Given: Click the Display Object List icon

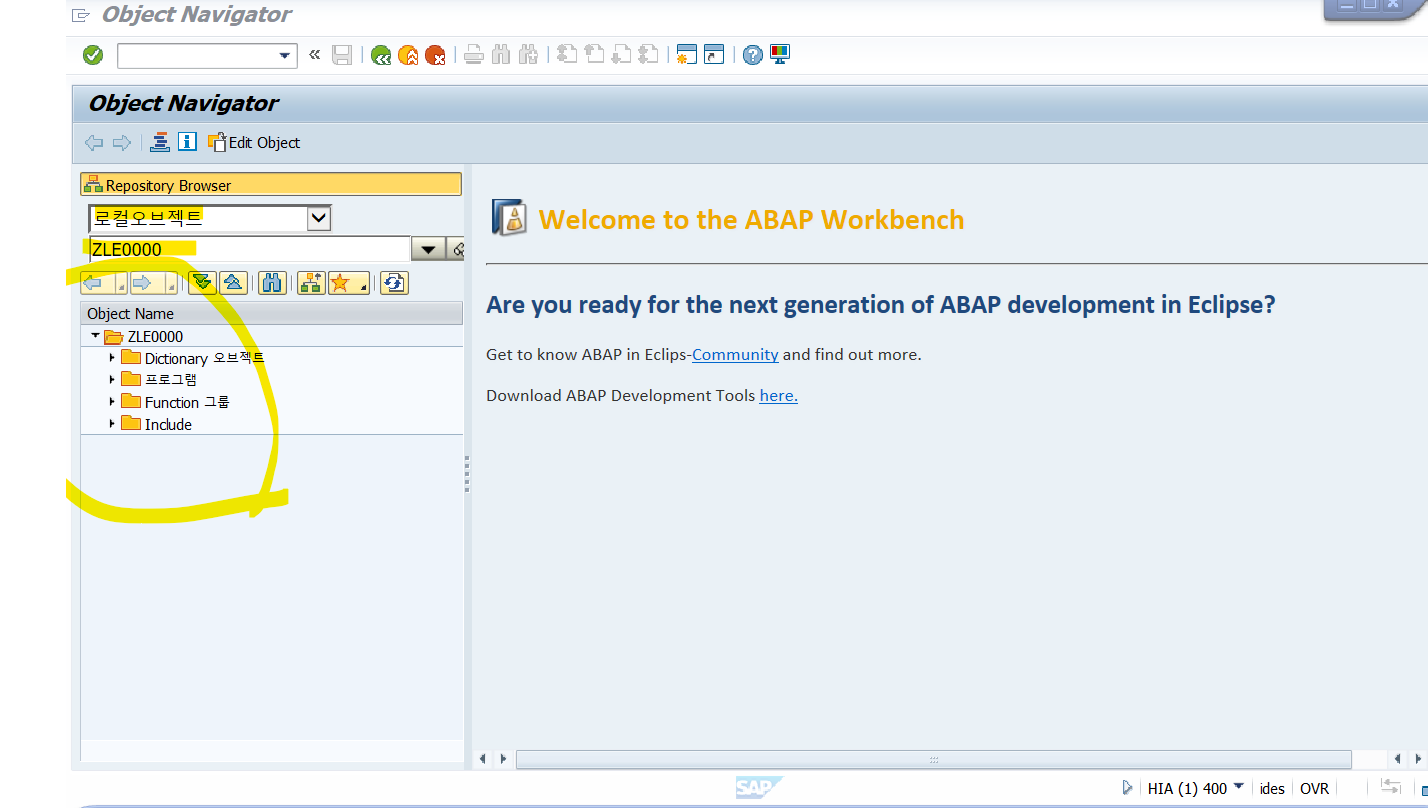Looking at the screenshot, I should pos(160,143).
